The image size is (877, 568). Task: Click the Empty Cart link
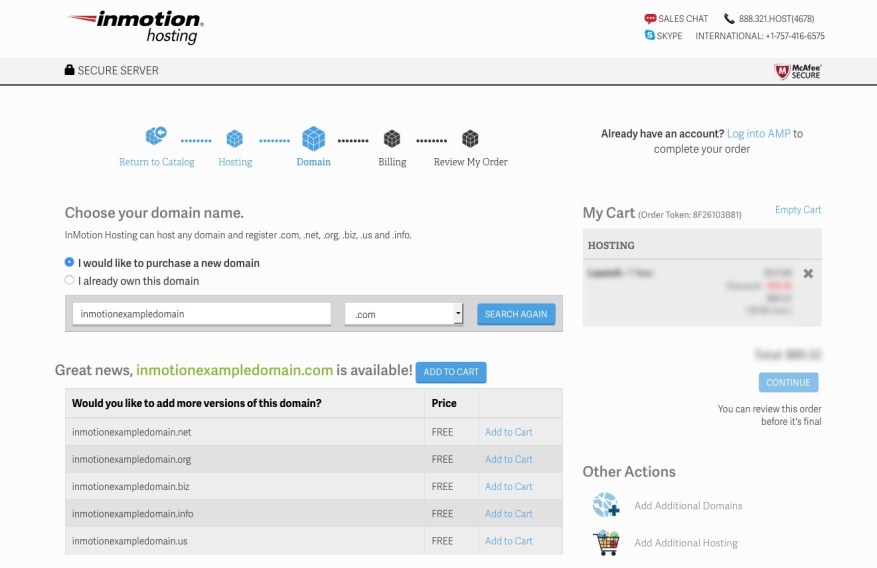pos(798,210)
